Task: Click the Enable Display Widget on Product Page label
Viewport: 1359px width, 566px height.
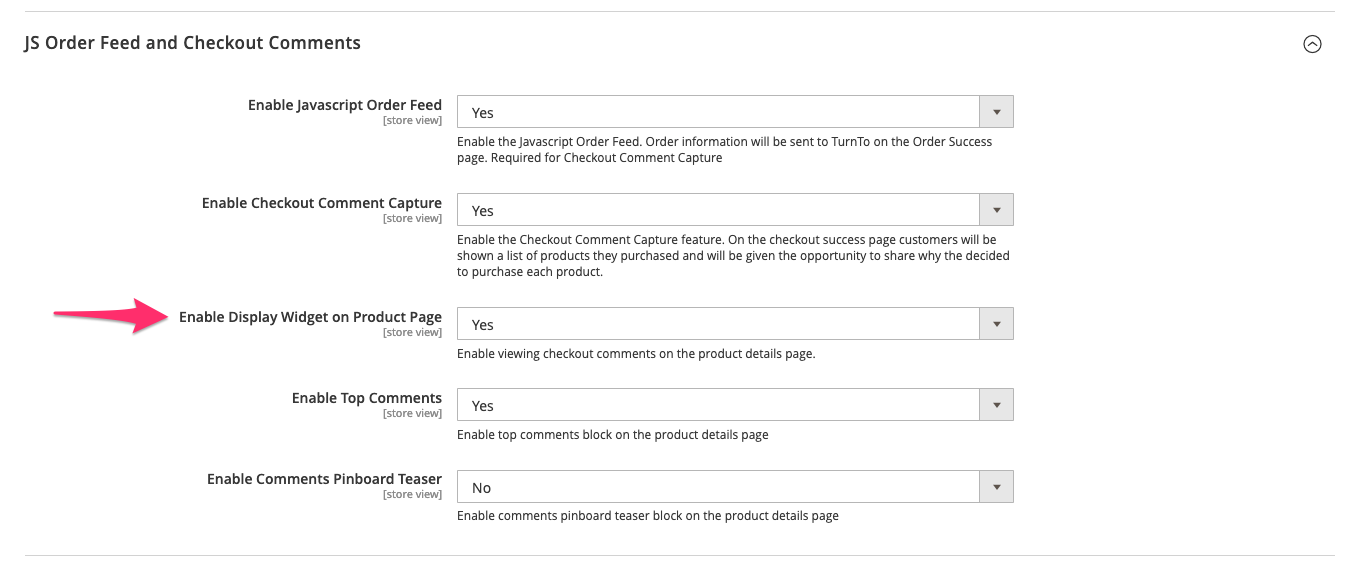Action: [310, 317]
